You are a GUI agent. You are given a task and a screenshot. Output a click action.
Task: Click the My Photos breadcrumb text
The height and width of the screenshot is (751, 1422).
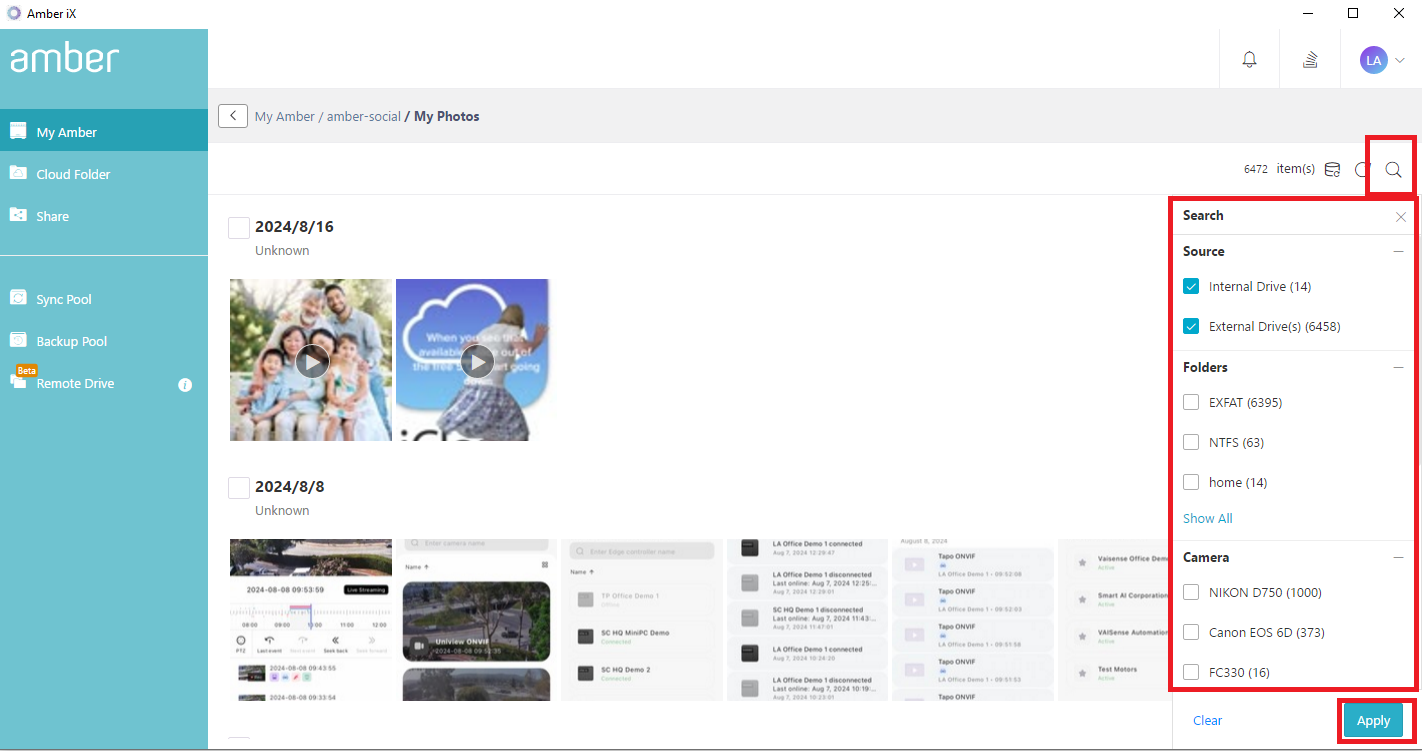pyautogui.click(x=447, y=117)
